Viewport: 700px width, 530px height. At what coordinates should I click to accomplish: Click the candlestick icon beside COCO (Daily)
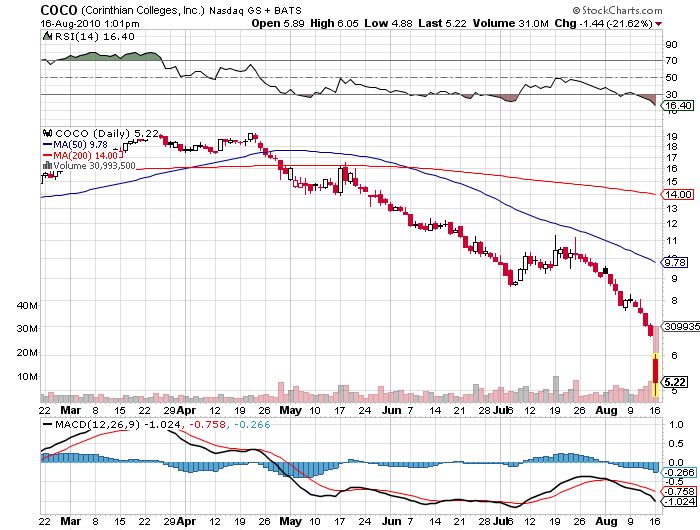coord(47,133)
